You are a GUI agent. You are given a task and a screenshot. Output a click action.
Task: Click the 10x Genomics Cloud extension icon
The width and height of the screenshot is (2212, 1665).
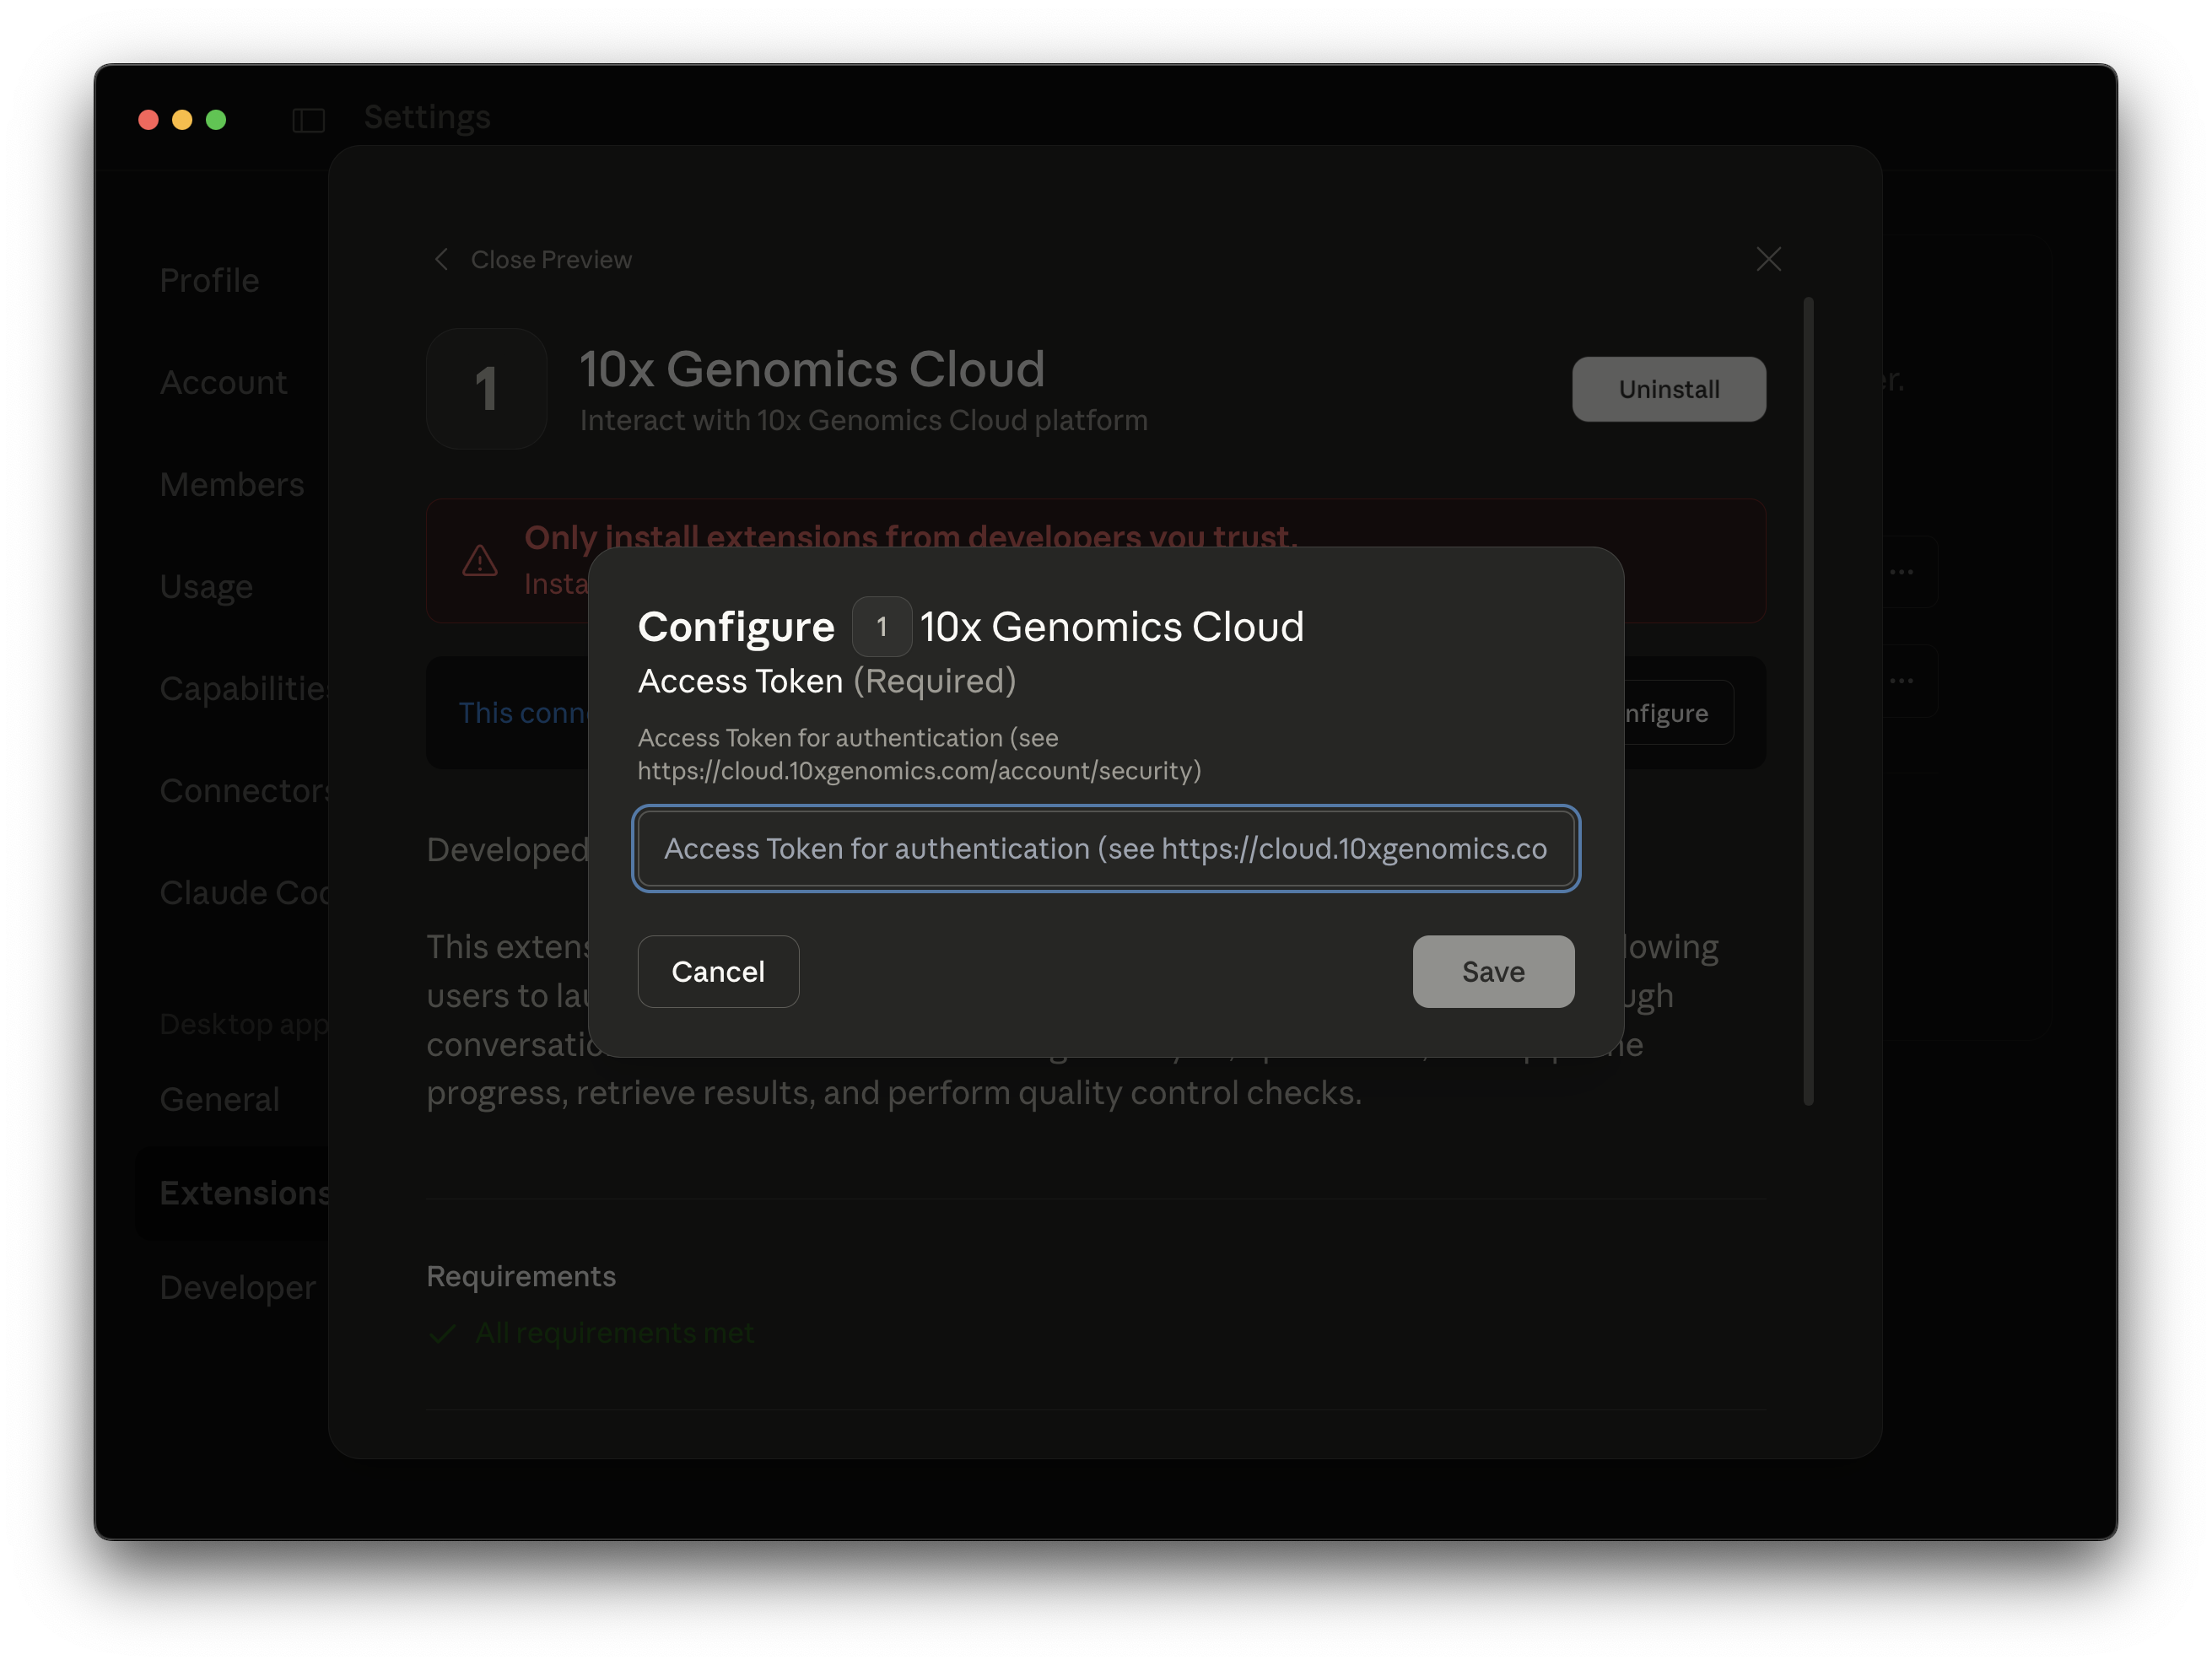point(486,389)
